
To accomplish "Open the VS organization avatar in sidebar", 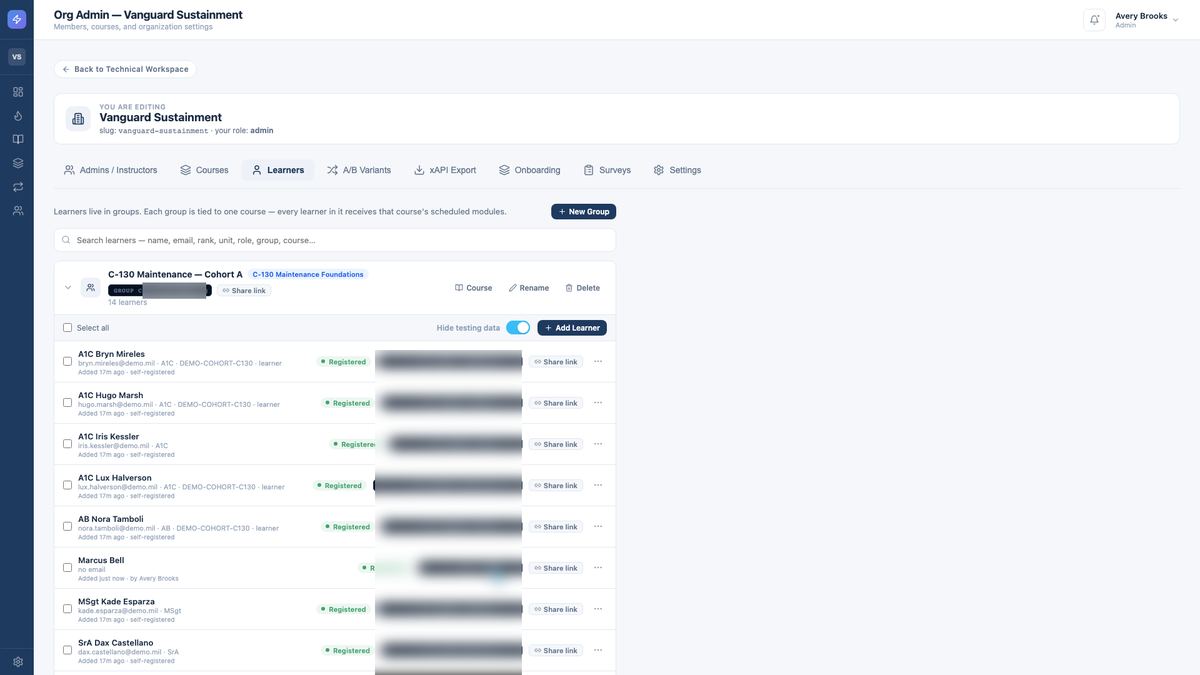I will tap(17, 57).
